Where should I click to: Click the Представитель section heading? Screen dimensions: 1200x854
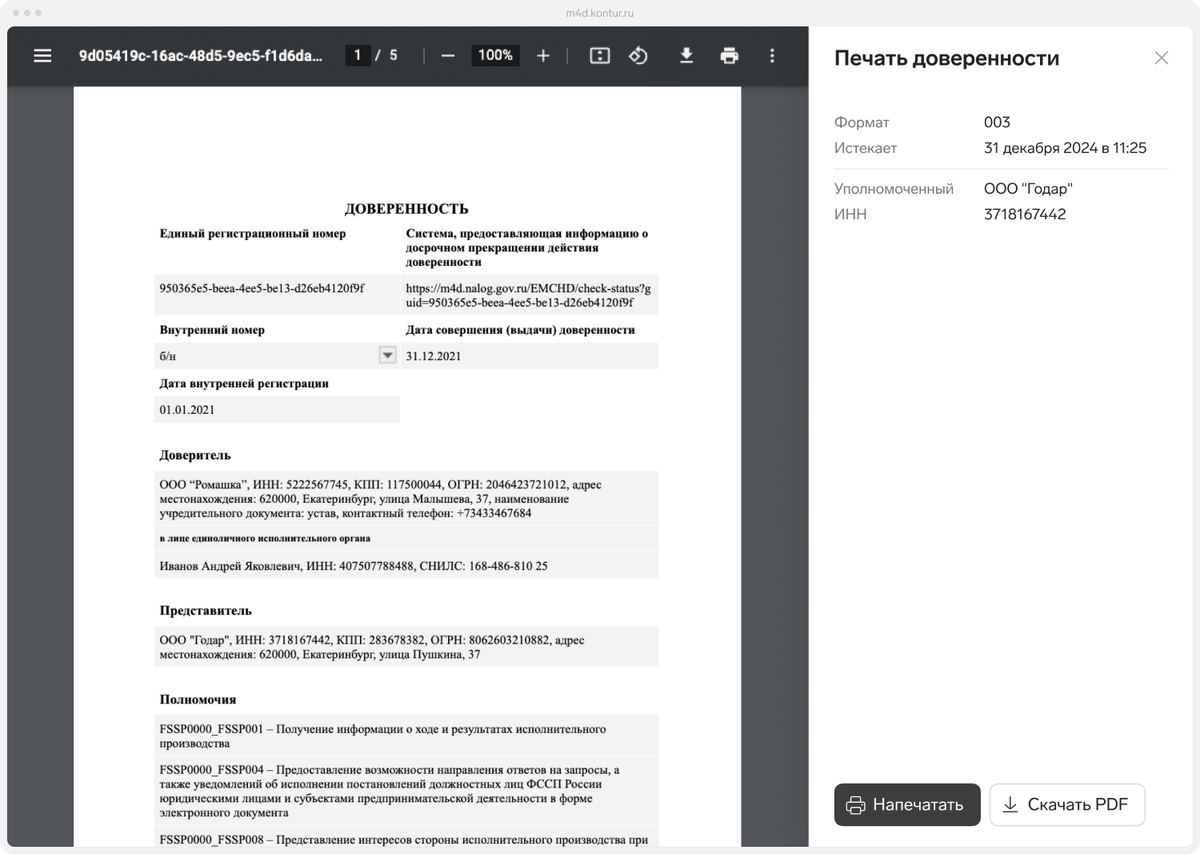click(x=206, y=610)
